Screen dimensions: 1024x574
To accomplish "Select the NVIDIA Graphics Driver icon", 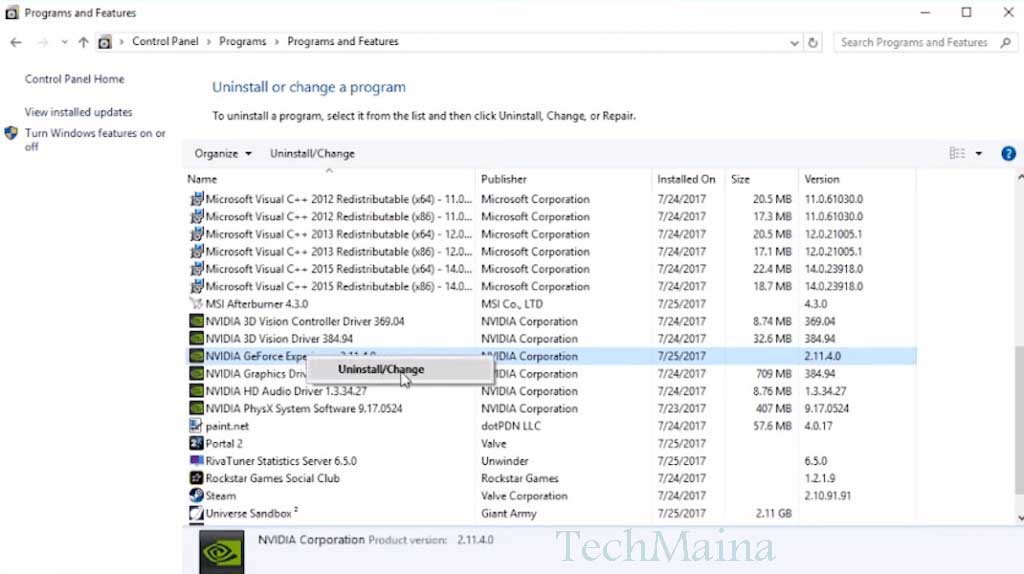I will (x=196, y=374).
